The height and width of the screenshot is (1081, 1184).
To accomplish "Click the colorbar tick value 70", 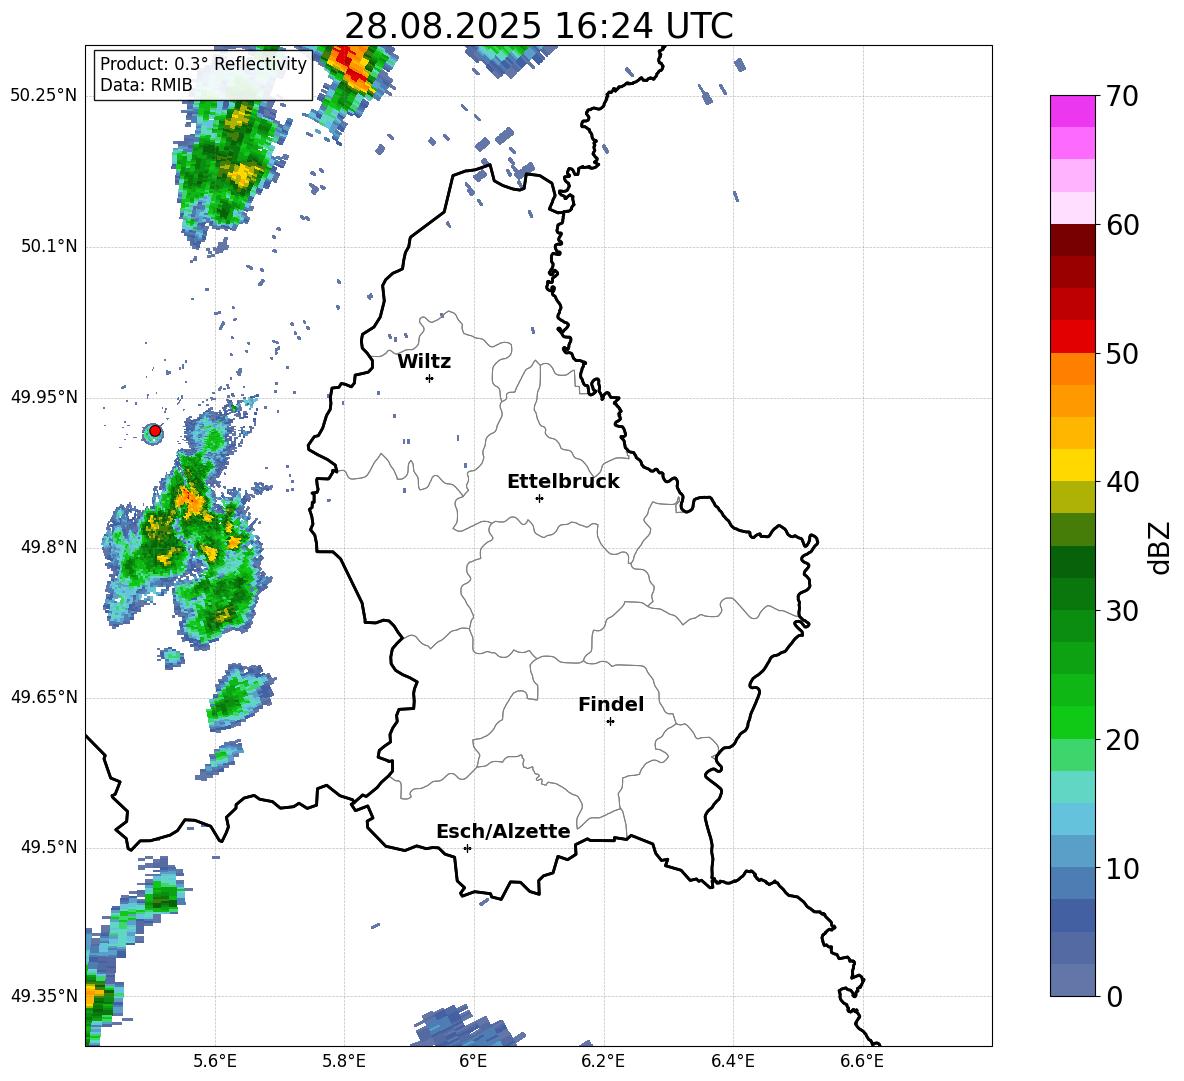I will point(1122,96).
